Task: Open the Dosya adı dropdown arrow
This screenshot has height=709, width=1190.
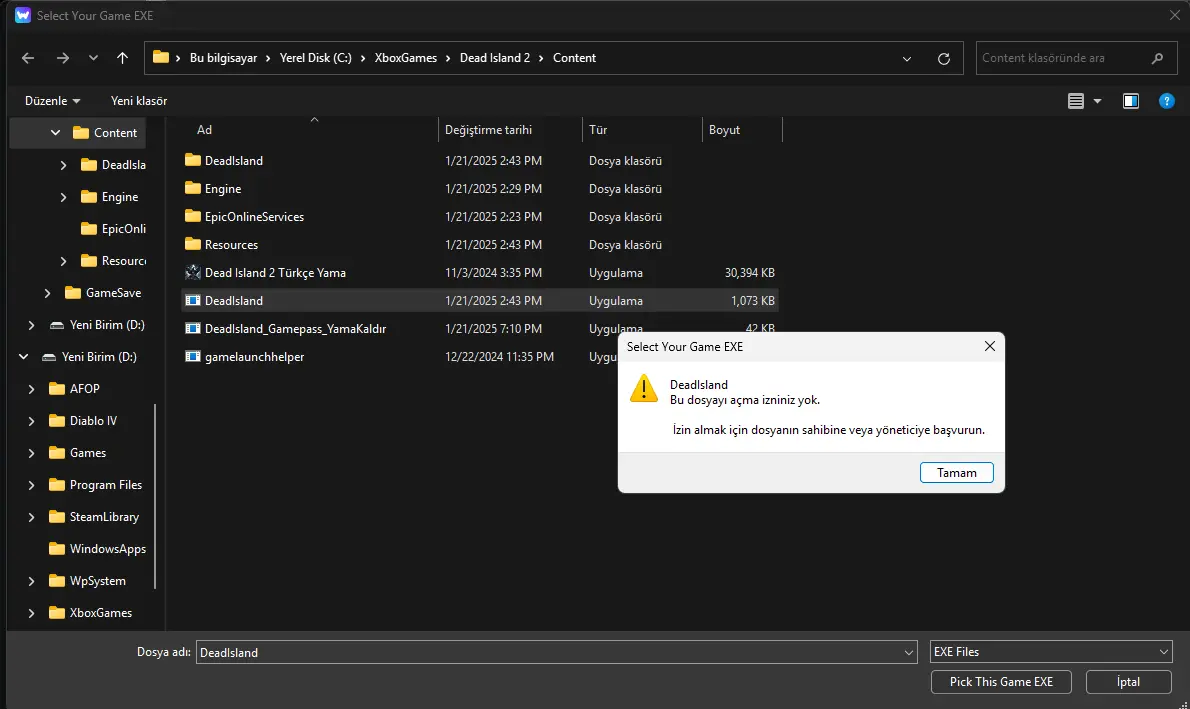Action: tap(908, 652)
